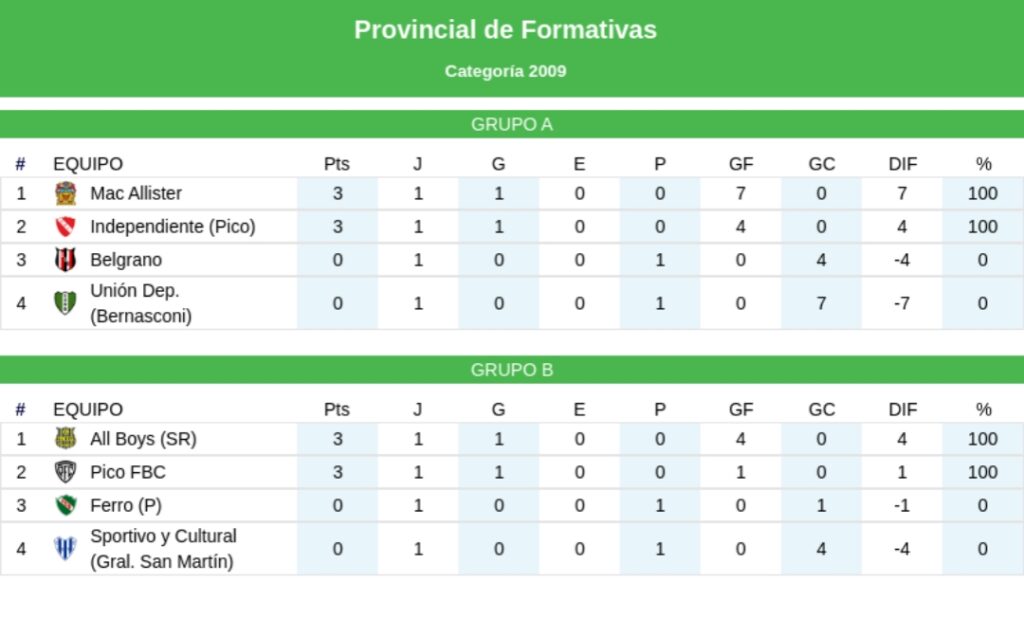Click the Pico FBC grey shield crest
This screenshot has width=1024, height=619.
click(x=65, y=472)
